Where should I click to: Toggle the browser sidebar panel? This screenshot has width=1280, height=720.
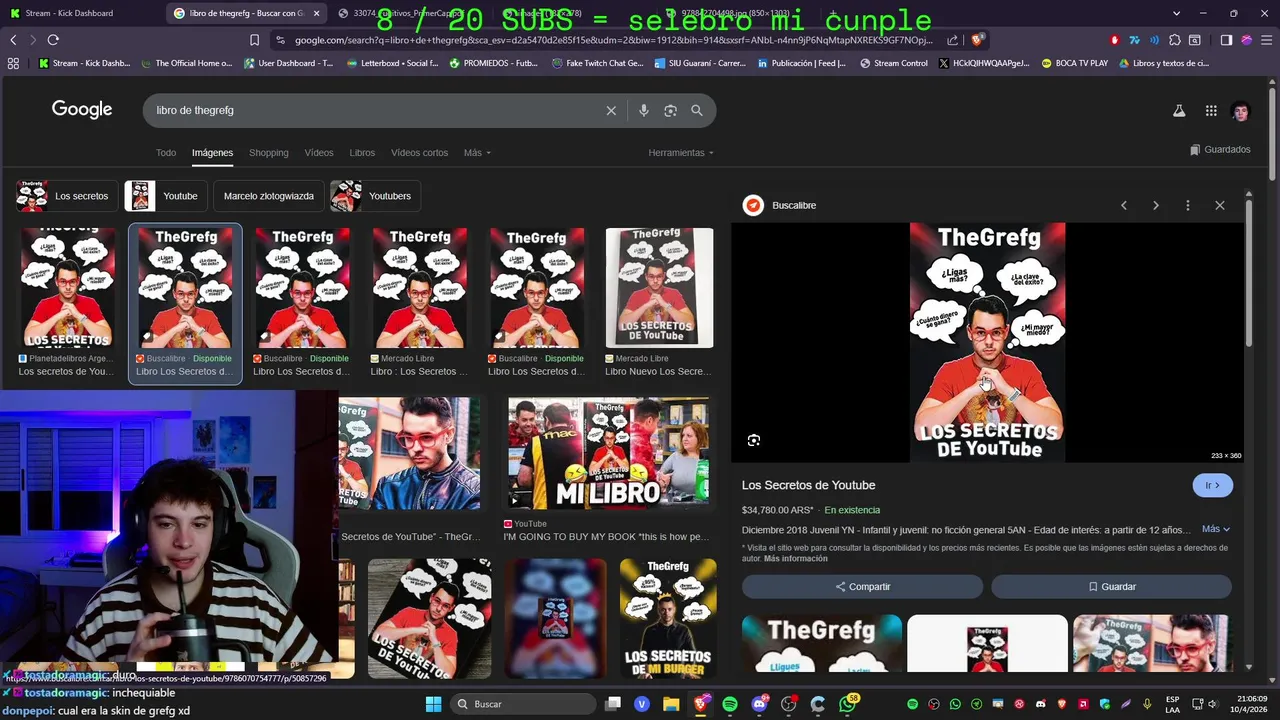pos(1226,40)
